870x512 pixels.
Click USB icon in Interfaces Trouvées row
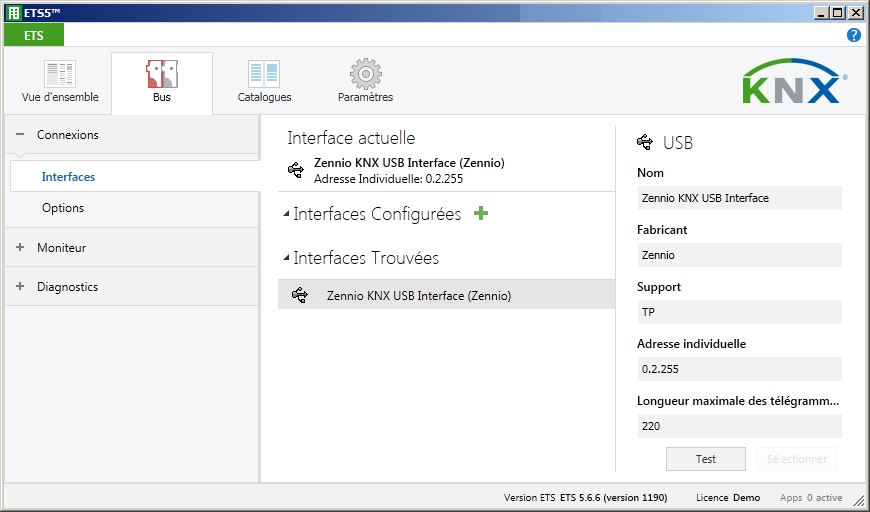click(x=300, y=295)
